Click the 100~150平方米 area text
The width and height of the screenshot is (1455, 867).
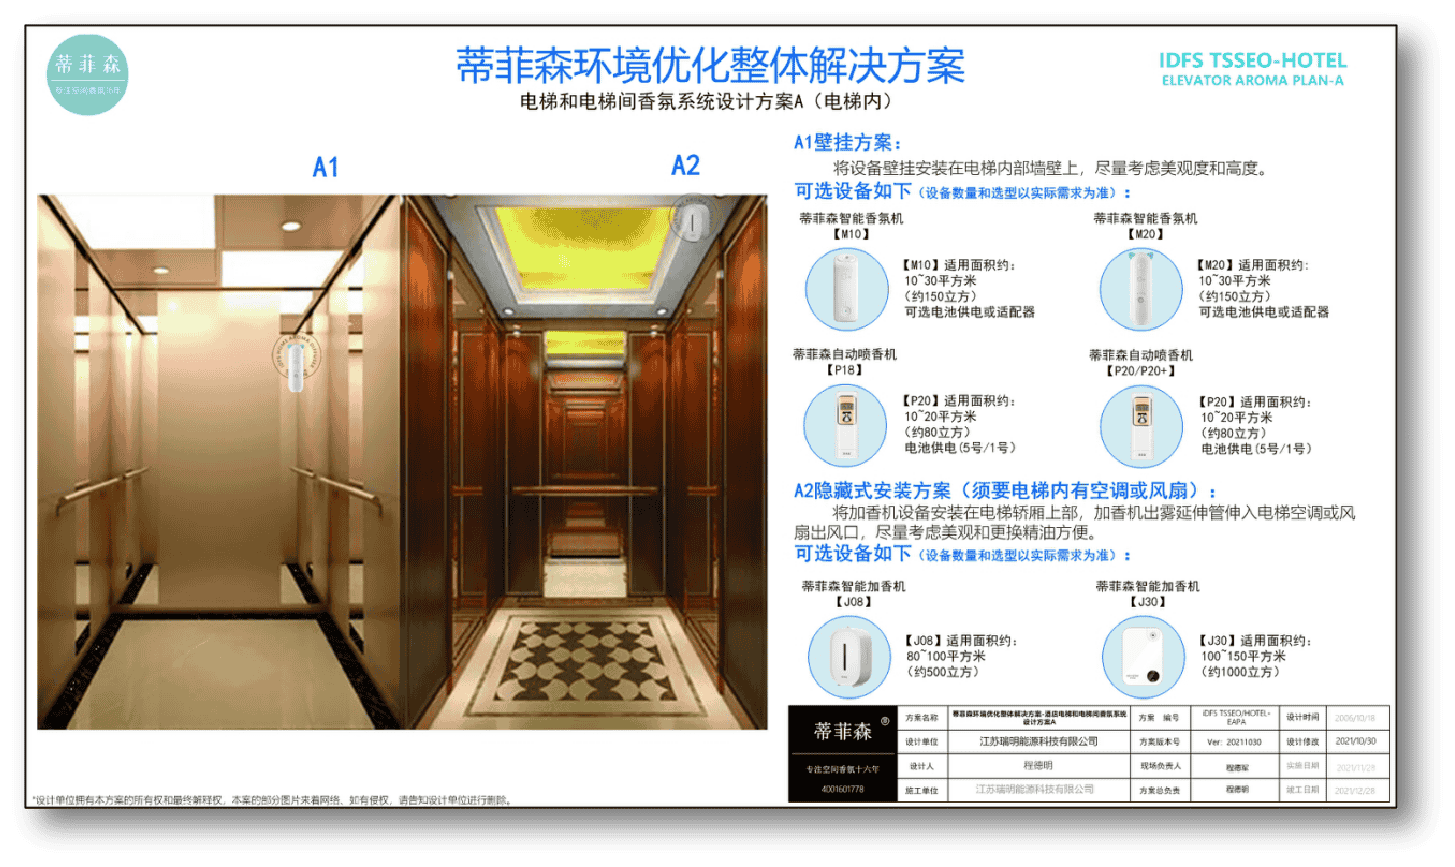(1243, 657)
